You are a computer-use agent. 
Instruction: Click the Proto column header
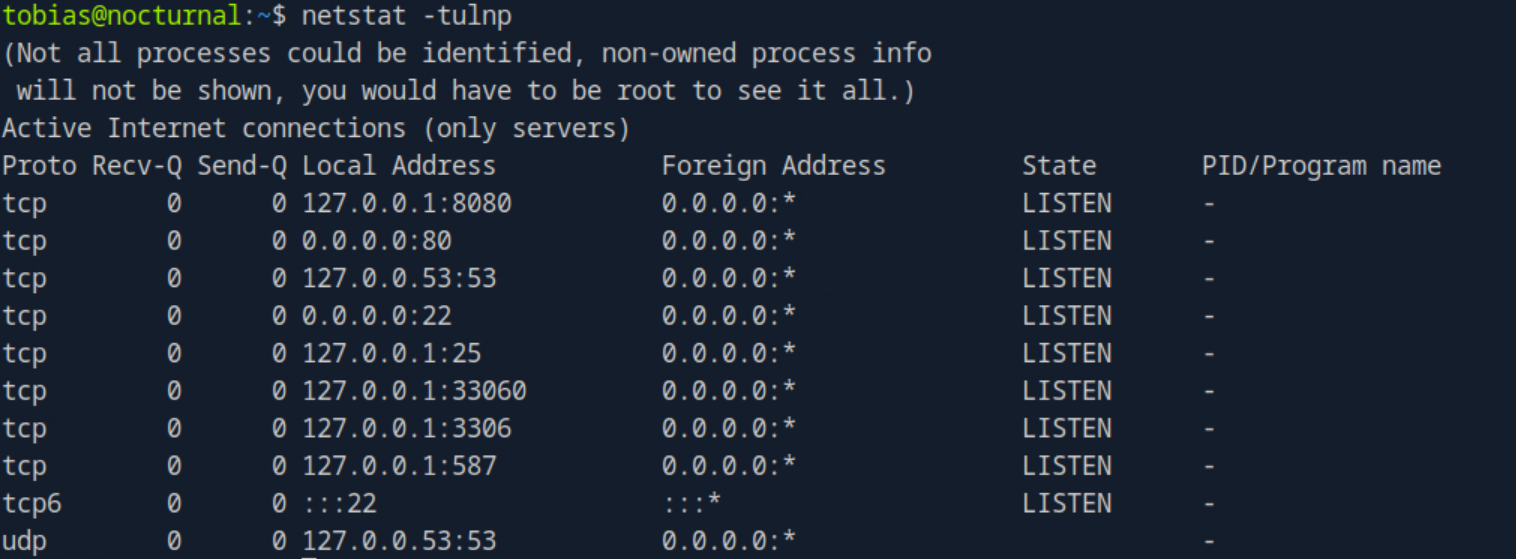pyautogui.click(x=39, y=166)
